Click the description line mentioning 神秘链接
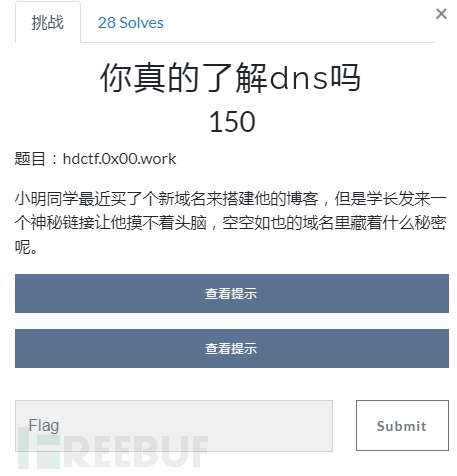 click(x=230, y=223)
